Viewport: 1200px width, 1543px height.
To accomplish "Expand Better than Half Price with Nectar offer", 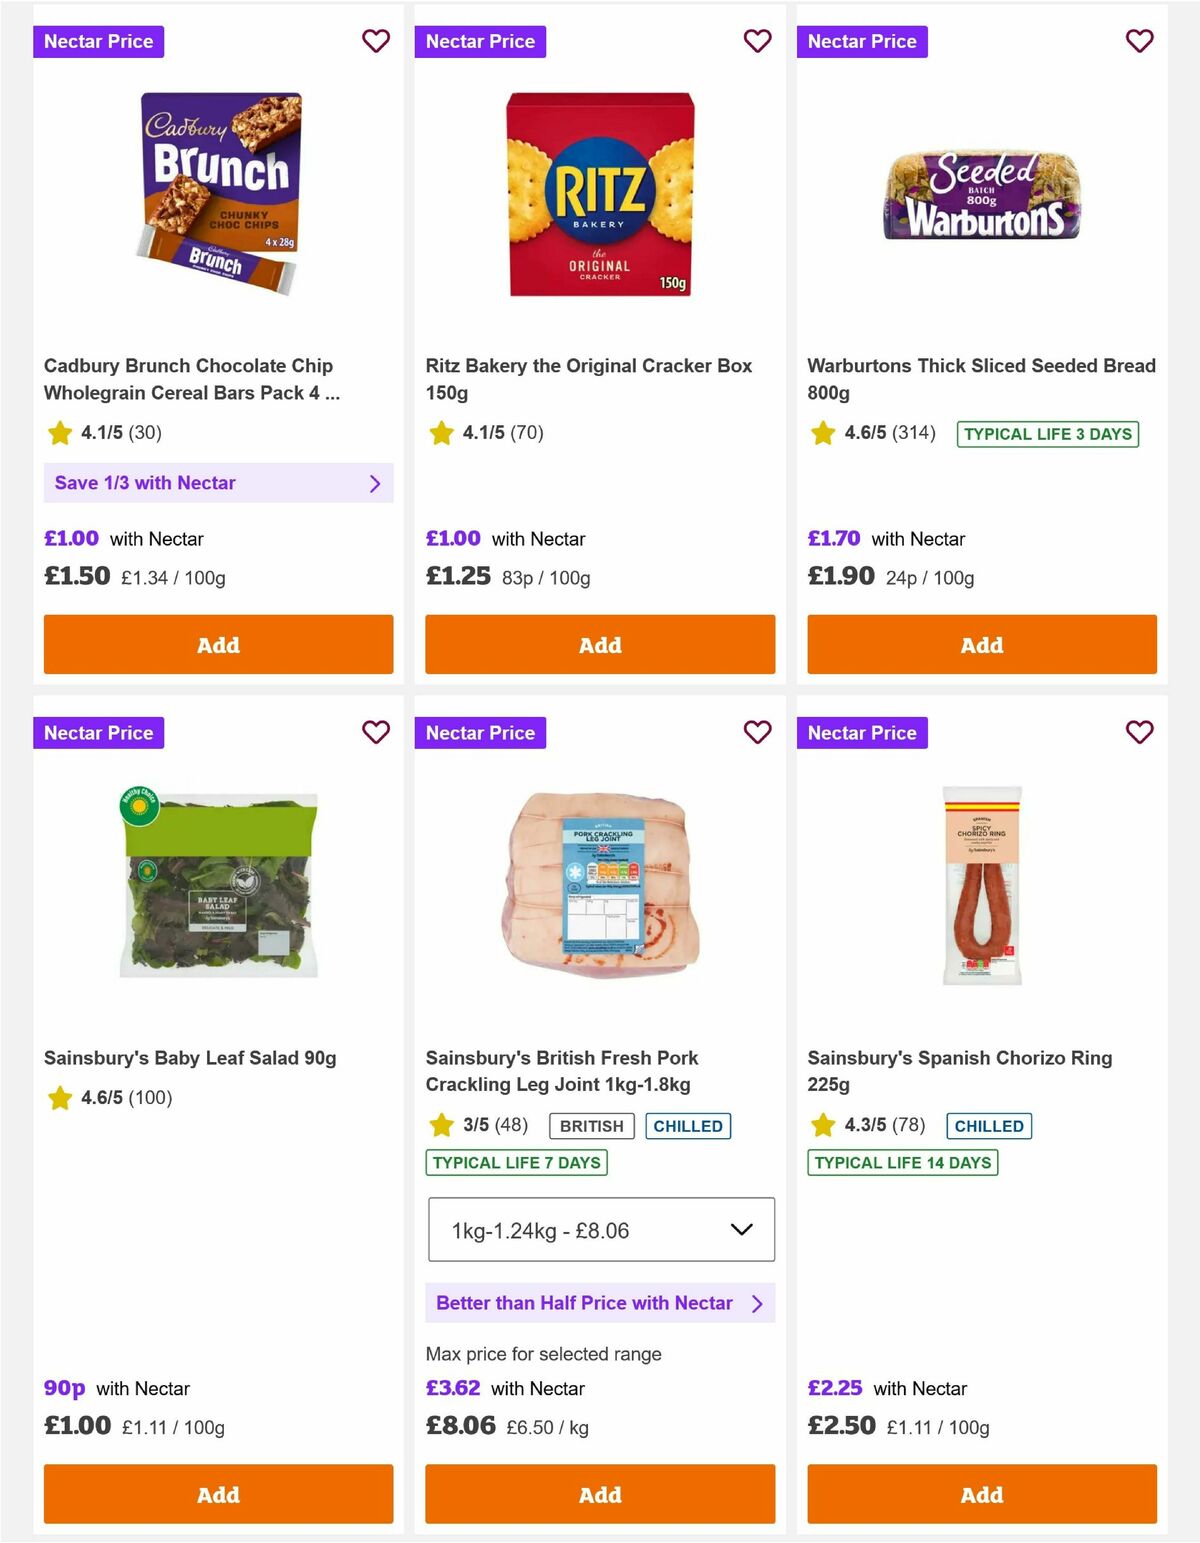I will [599, 1303].
